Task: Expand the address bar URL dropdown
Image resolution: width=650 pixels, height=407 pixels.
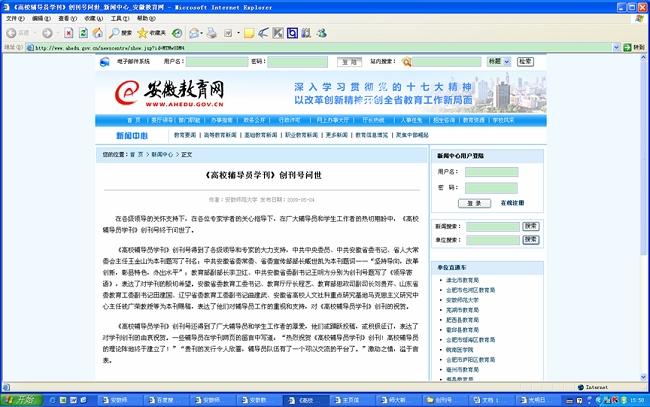Action: 616,48
